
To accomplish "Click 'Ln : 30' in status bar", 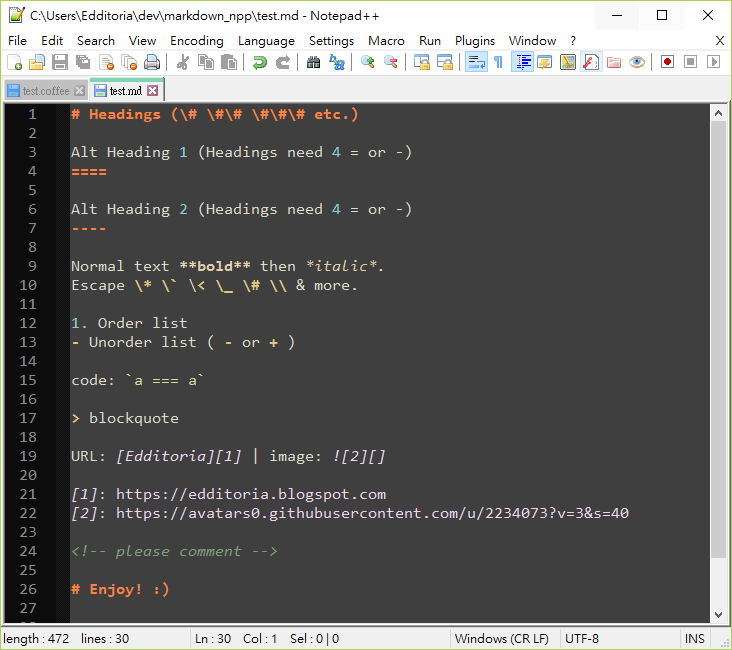I will 213,638.
